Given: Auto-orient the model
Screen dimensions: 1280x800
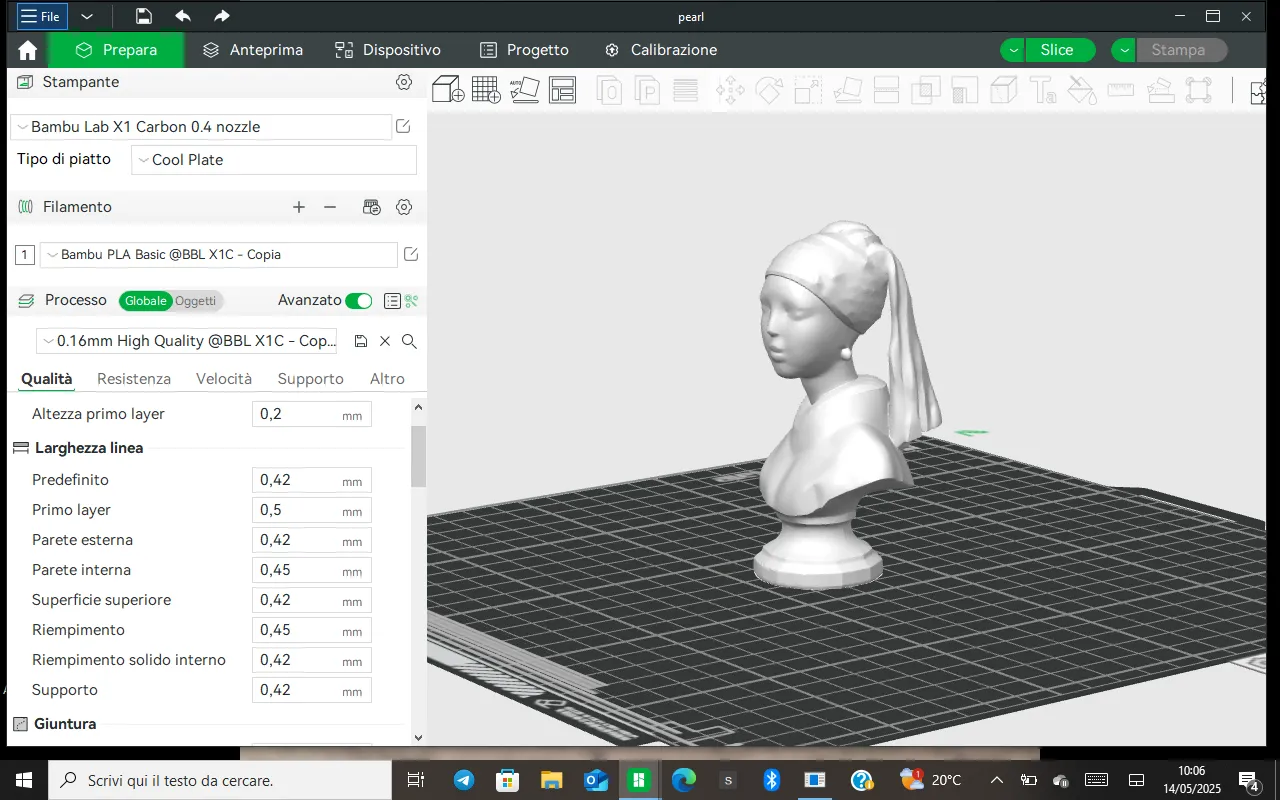Looking at the screenshot, I should click(524, 90).
